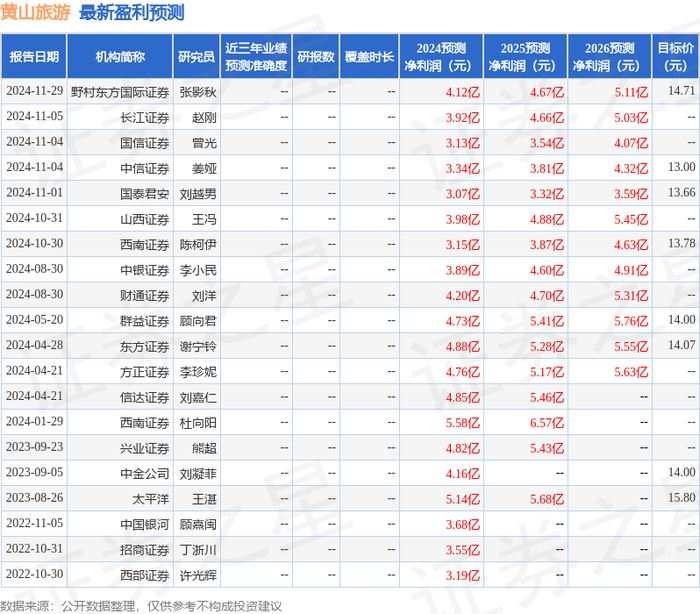Image resolution: width=700 pixels, height=614 pixels.
Task: Click the 4.88亿 forecast value
Action: coord(547,220)
